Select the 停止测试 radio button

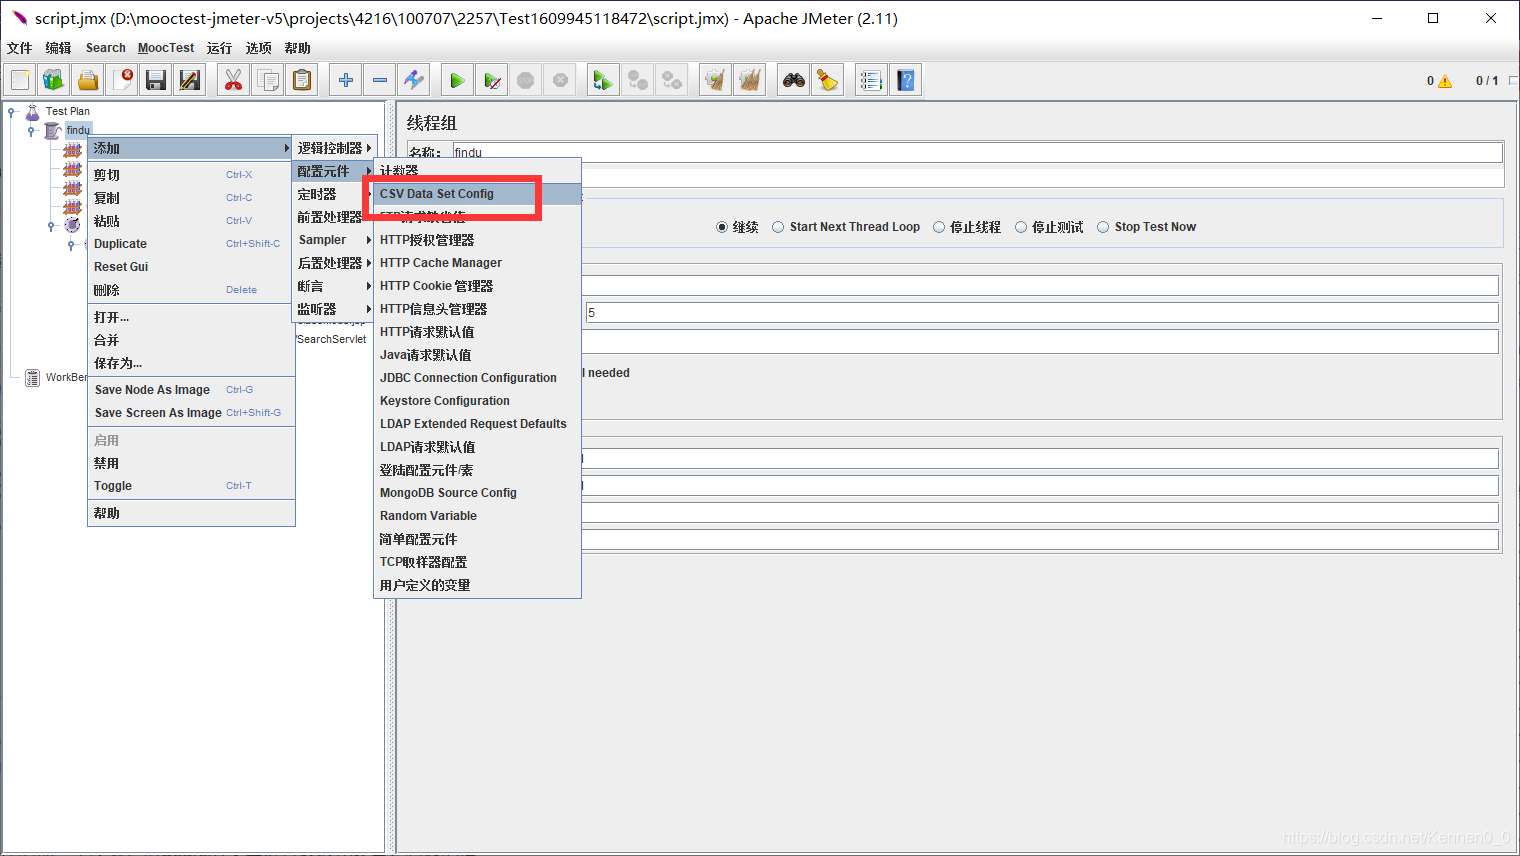tap(1021, 227)
